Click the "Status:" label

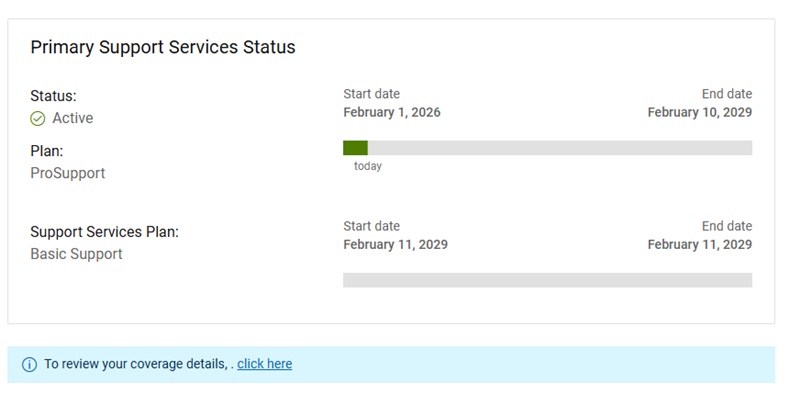point(53,96)
